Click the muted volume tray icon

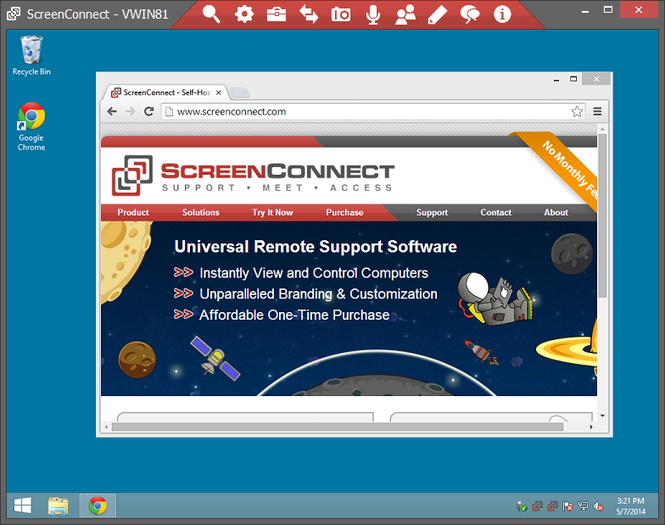[x=598, y=506]
